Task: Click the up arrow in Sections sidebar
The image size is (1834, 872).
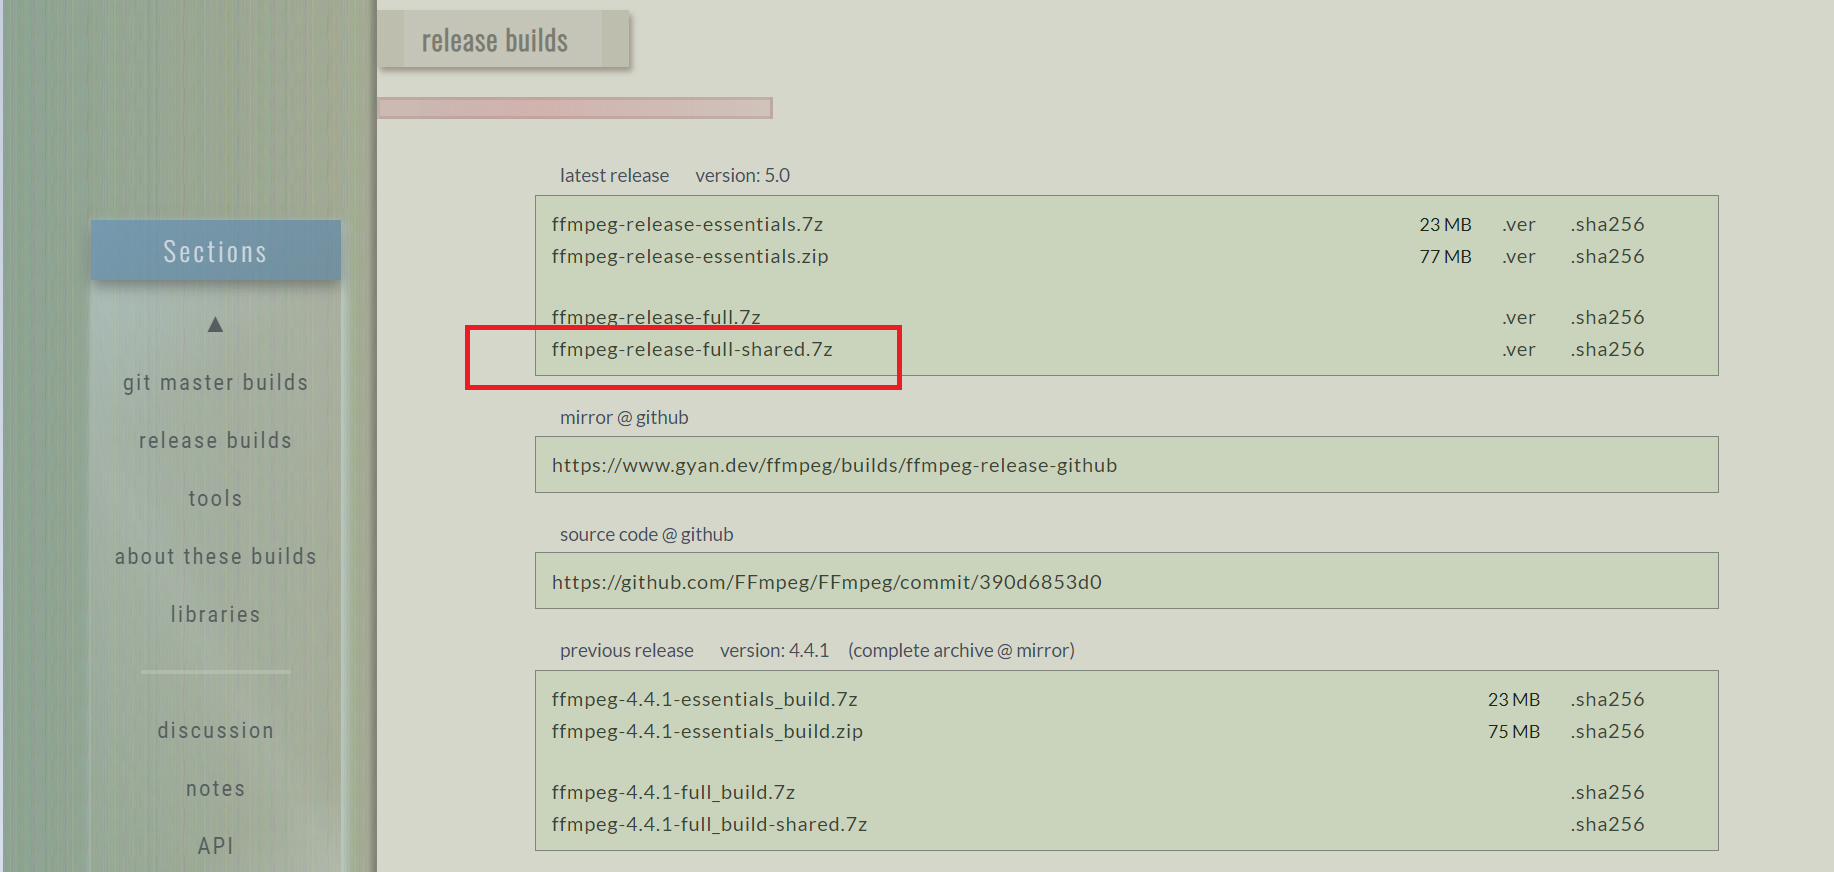Action: pos(215,325)
